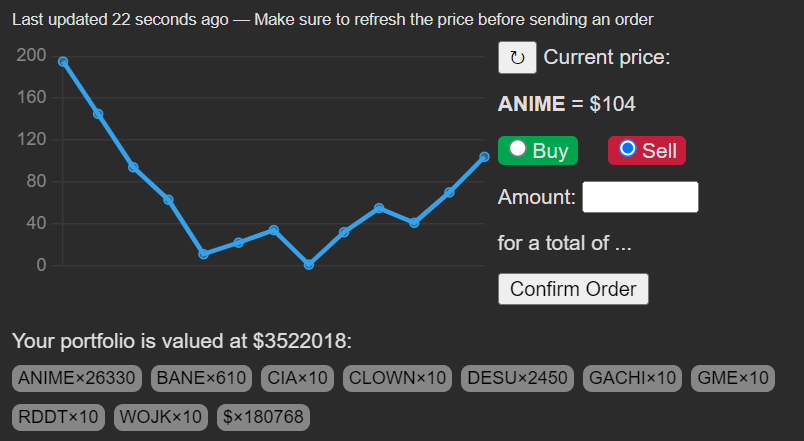Open the WOJK×10 holding tag

(160, 417)
